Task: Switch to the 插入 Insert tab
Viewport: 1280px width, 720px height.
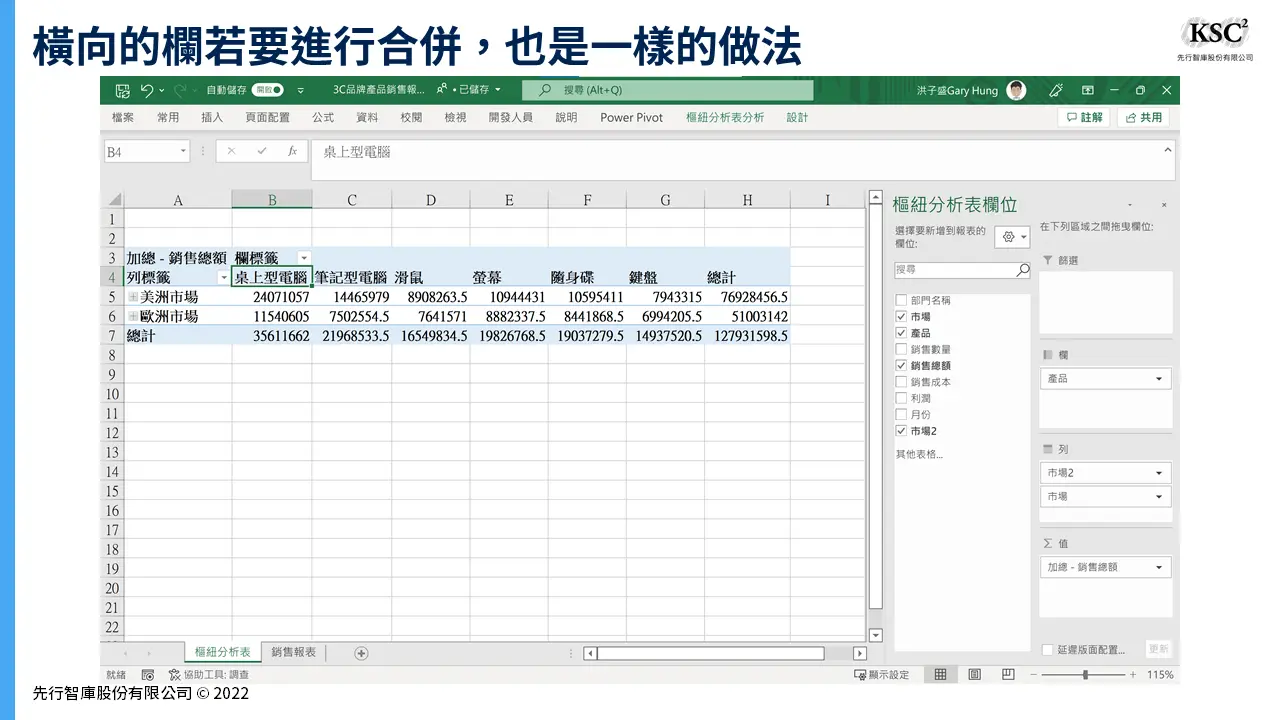Action: coord(212,117)
